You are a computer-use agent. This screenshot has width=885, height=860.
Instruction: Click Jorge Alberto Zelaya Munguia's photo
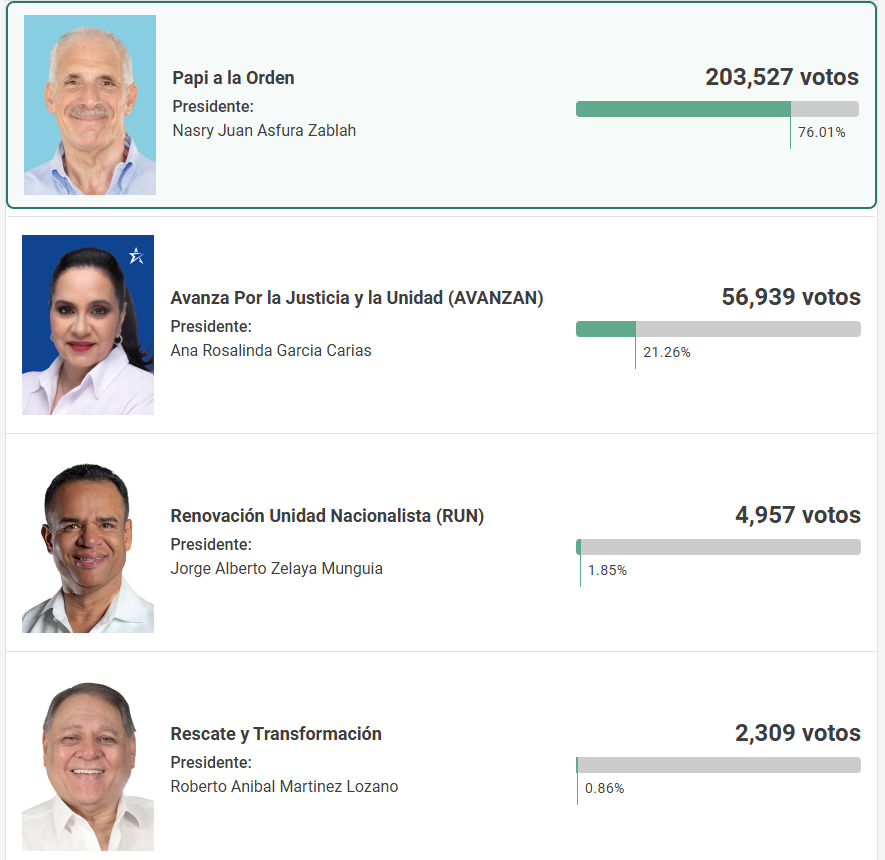(x=87, y=542)
